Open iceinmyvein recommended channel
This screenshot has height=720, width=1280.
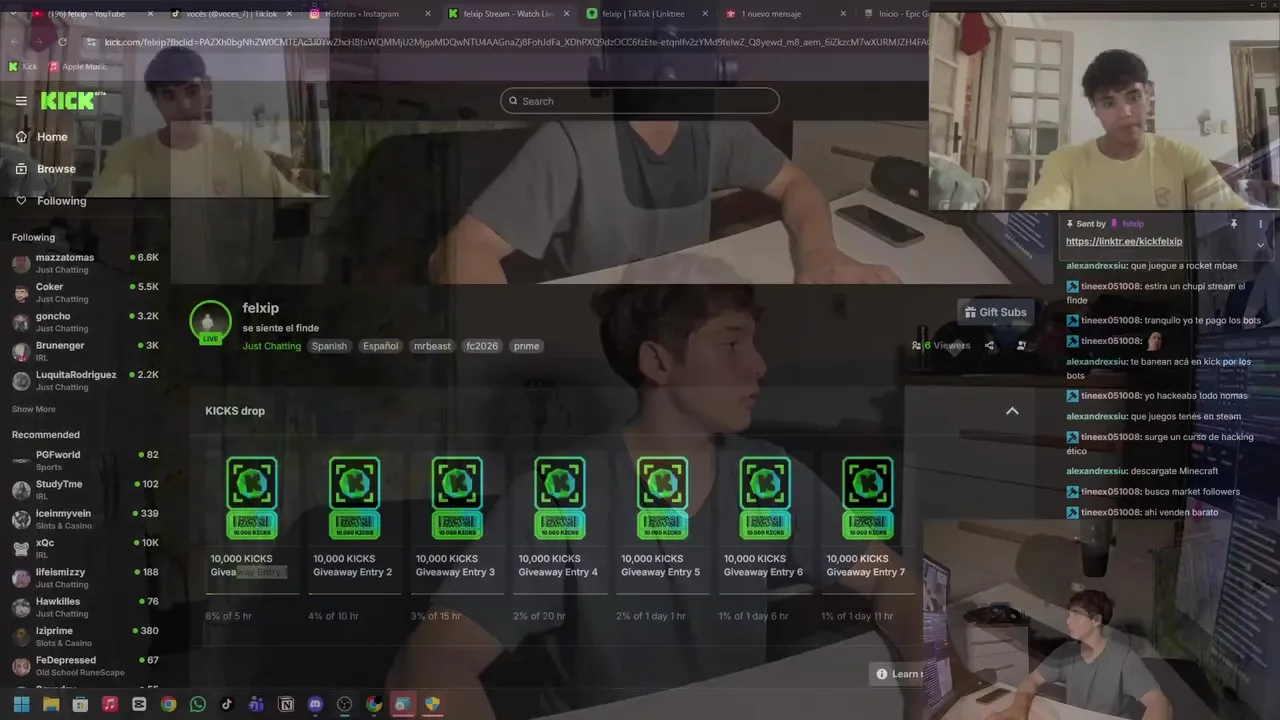click(x=85, y=520)
